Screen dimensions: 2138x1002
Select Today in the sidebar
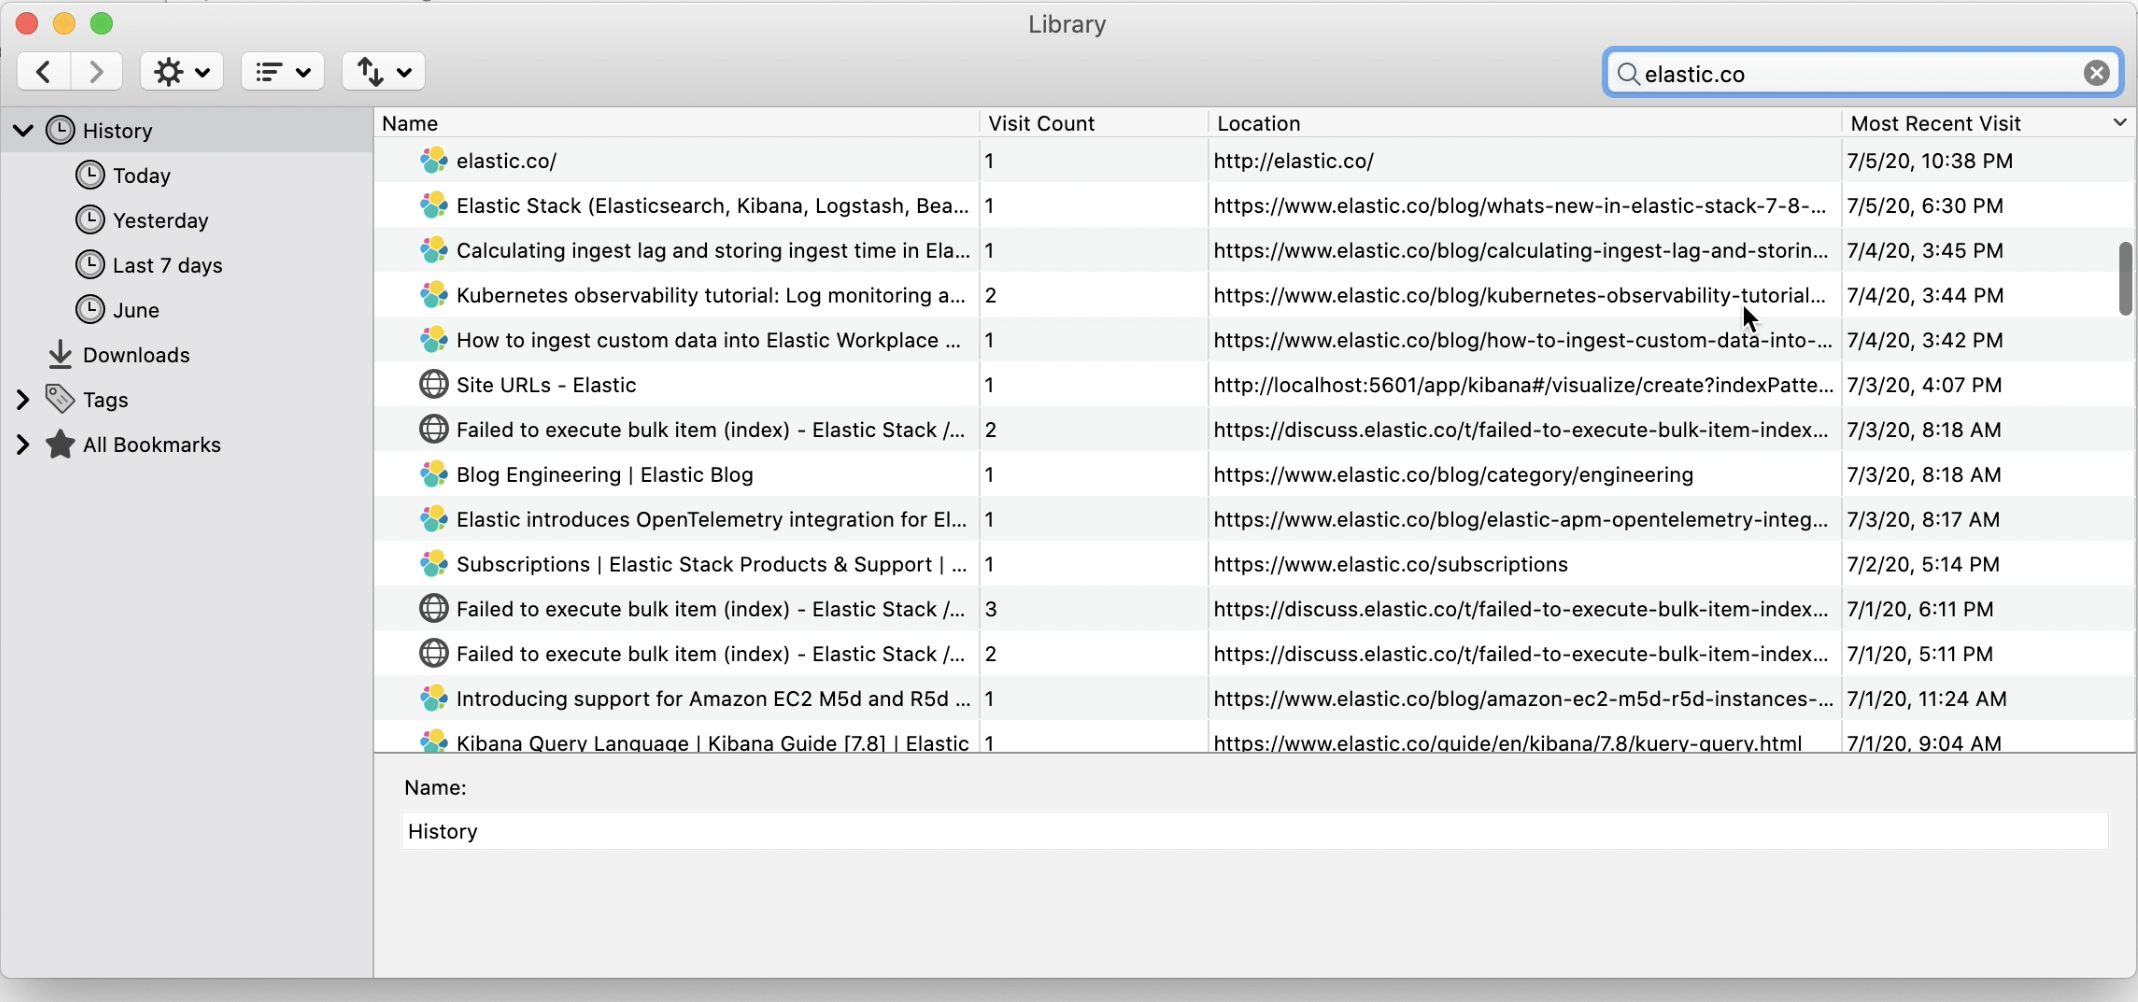point(141,176)
